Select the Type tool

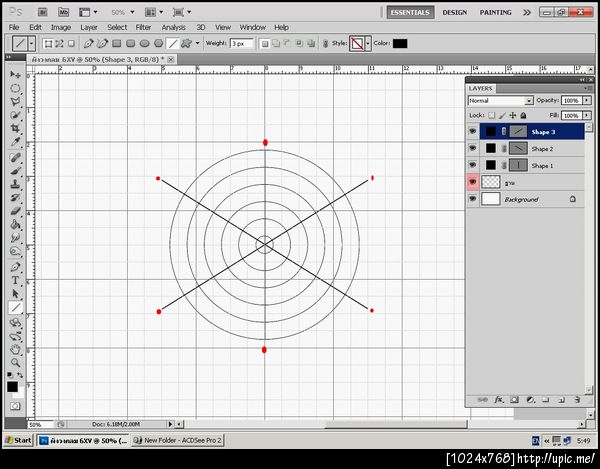(15, 281)
